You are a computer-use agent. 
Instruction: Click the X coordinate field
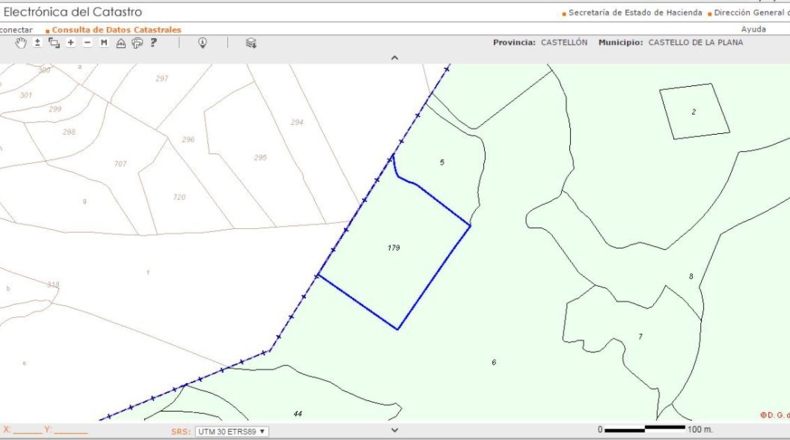pyautogui.click(x=28, y=430)
